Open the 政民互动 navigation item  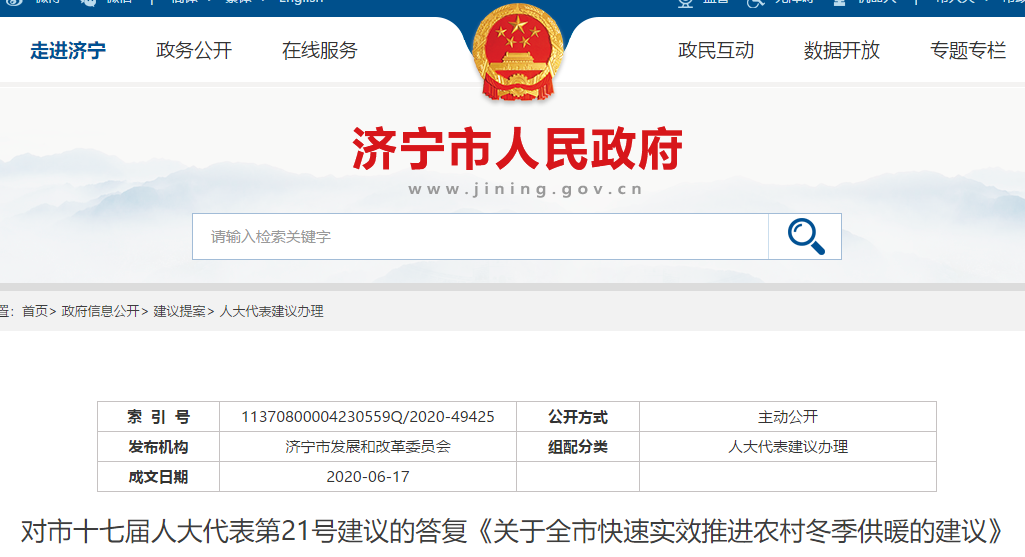(x=716, y=51)
